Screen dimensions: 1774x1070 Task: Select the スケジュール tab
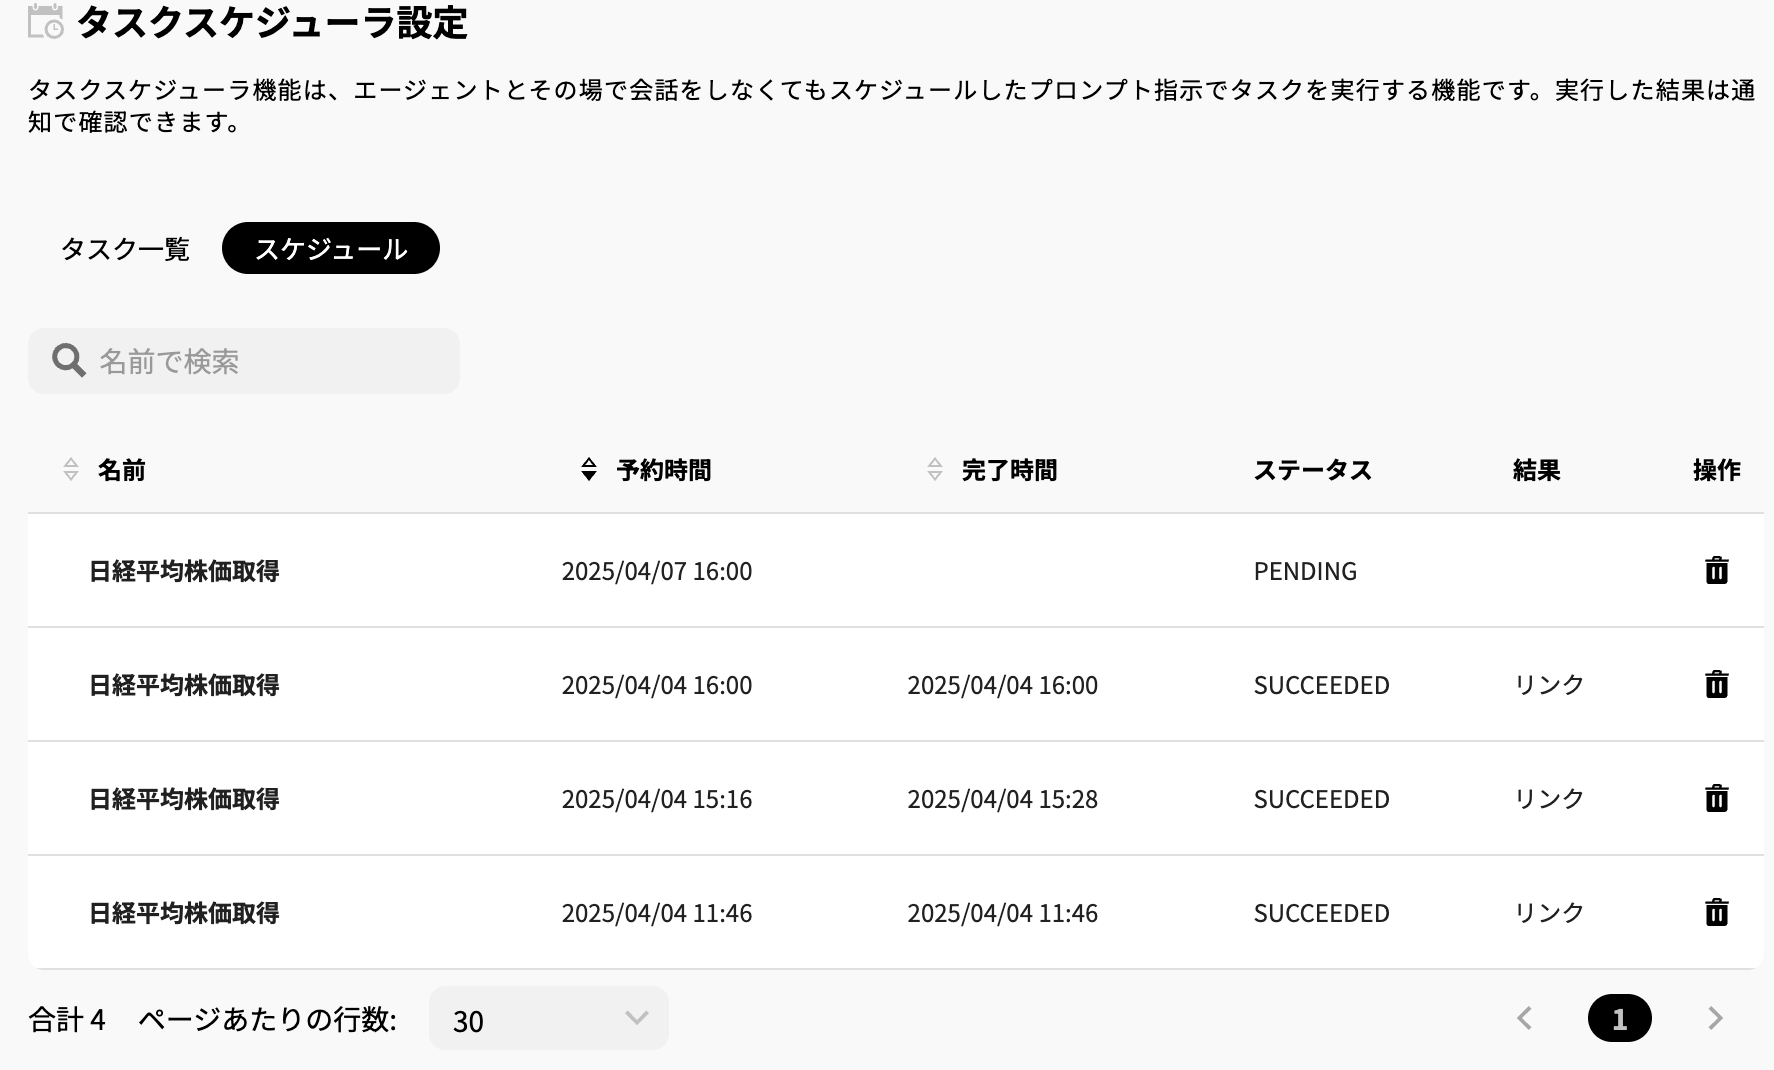pyautogui.click(x=331, y=248)
